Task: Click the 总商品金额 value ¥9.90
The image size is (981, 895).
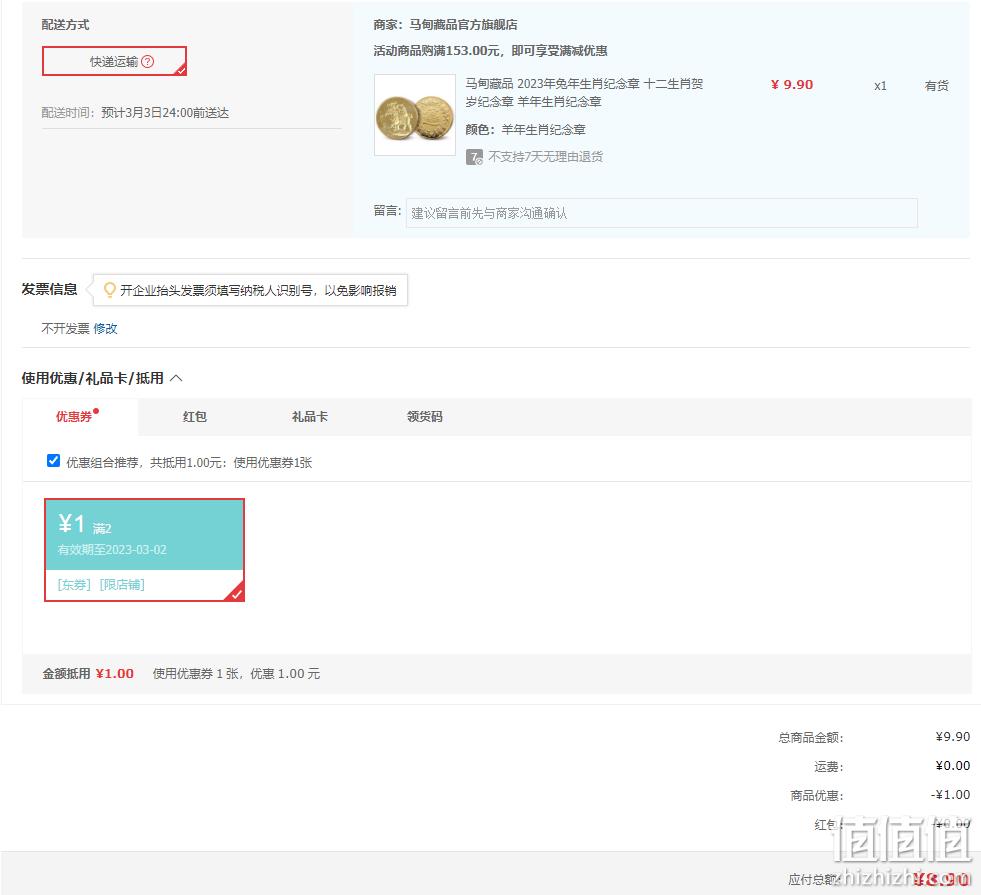Action: pyautogui.click(x=953, y=737)
